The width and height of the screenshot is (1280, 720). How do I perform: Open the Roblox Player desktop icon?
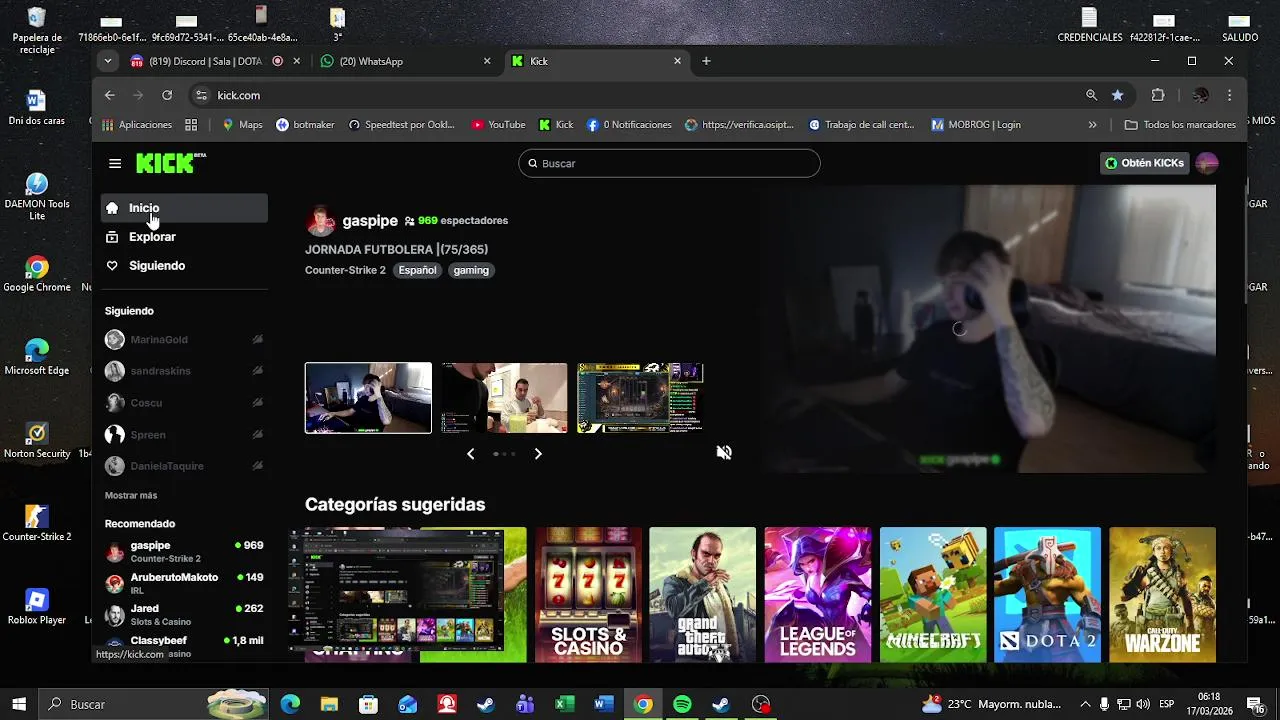click(37, 606)
